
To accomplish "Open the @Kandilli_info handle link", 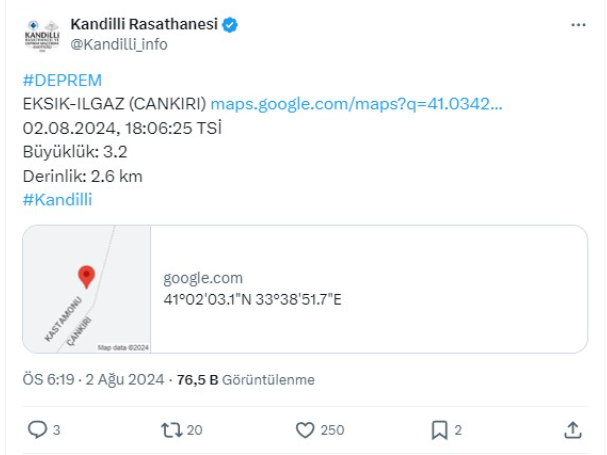I will coord(119,44).
